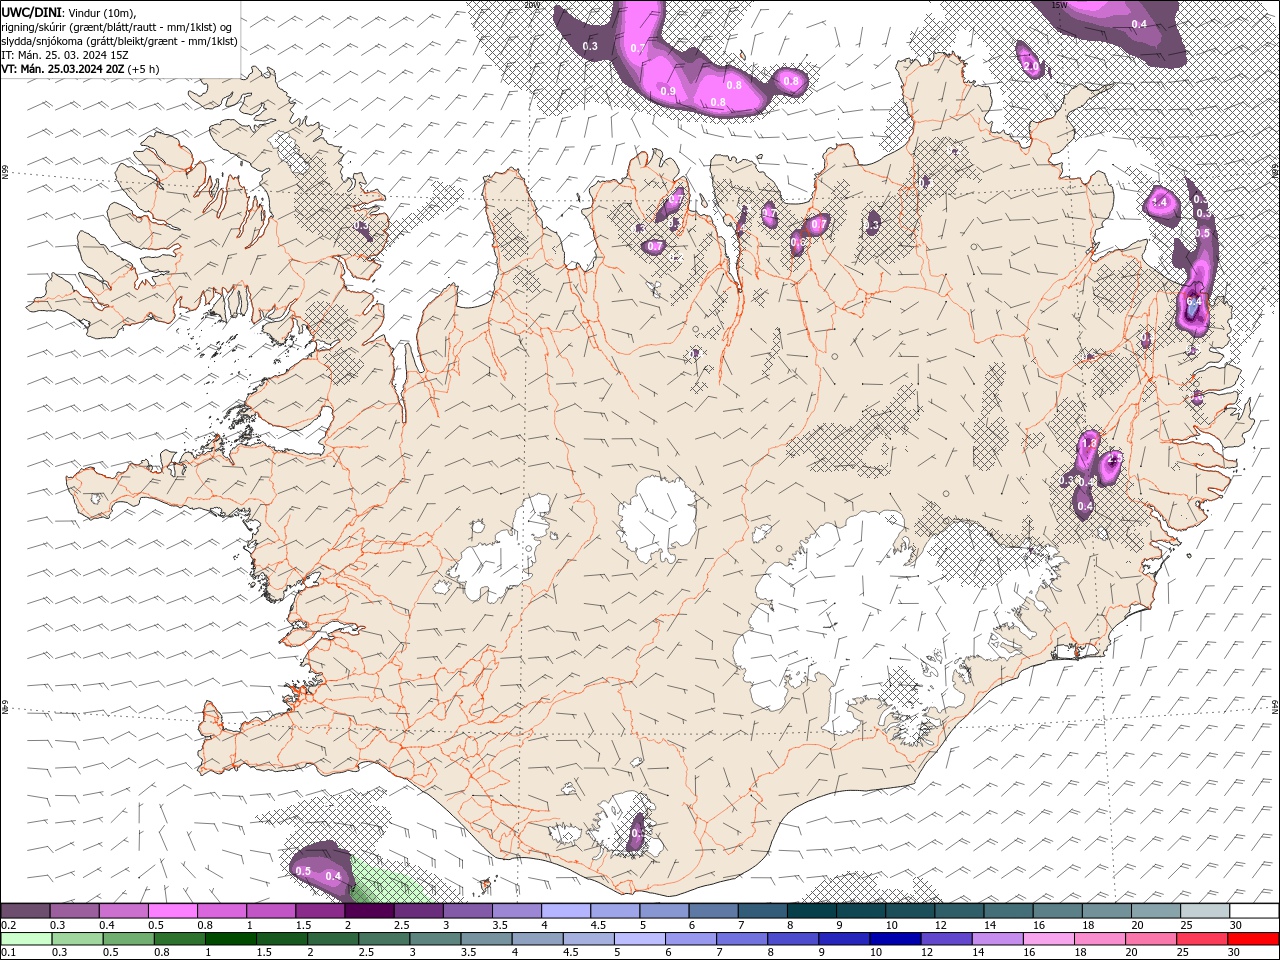Viewport: 1280px width, 960px height.
Task: Click the 'rigning/skúrir' legend description line
Action: [x=117, y=27]
